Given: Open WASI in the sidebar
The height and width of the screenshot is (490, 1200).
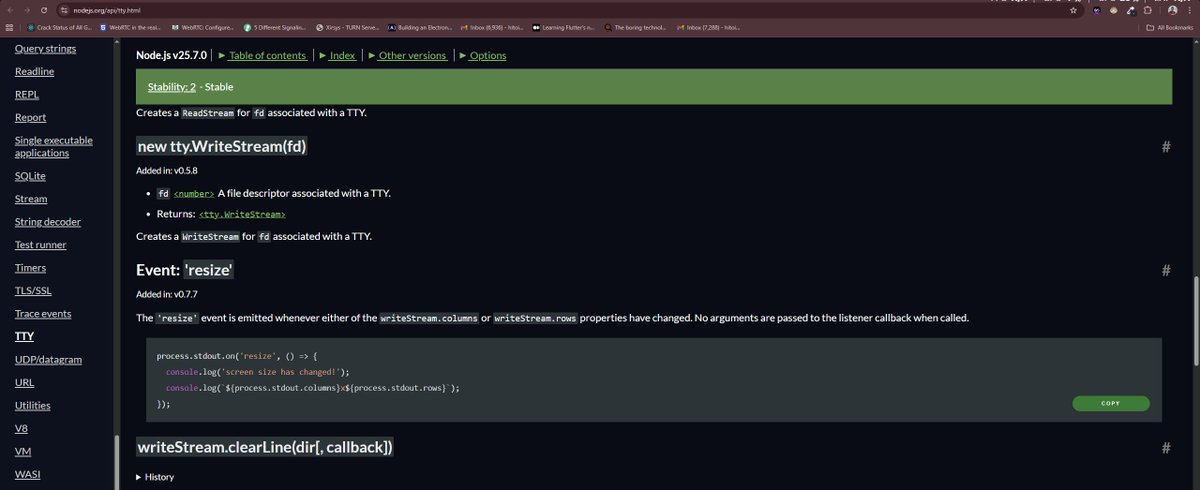Looking at the screenshot, I should (x=27, y=475).
